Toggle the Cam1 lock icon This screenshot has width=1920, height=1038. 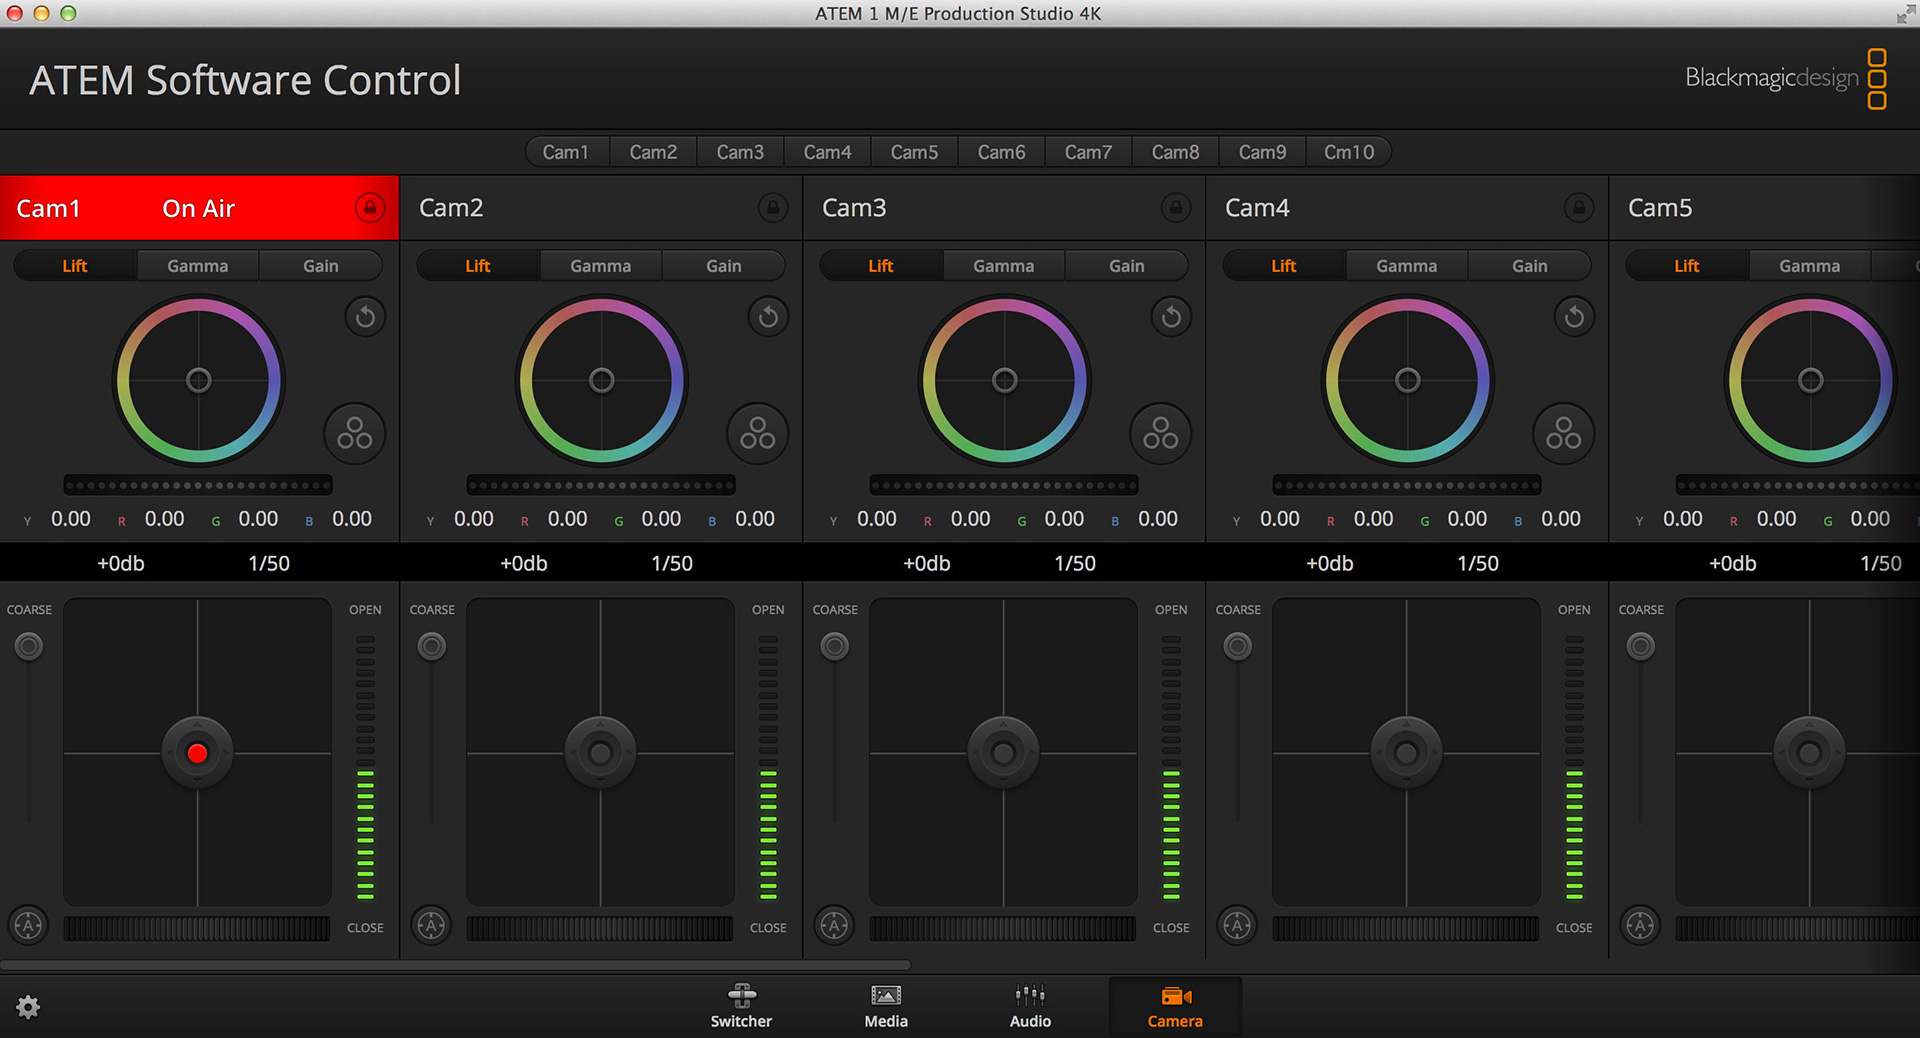370,208
